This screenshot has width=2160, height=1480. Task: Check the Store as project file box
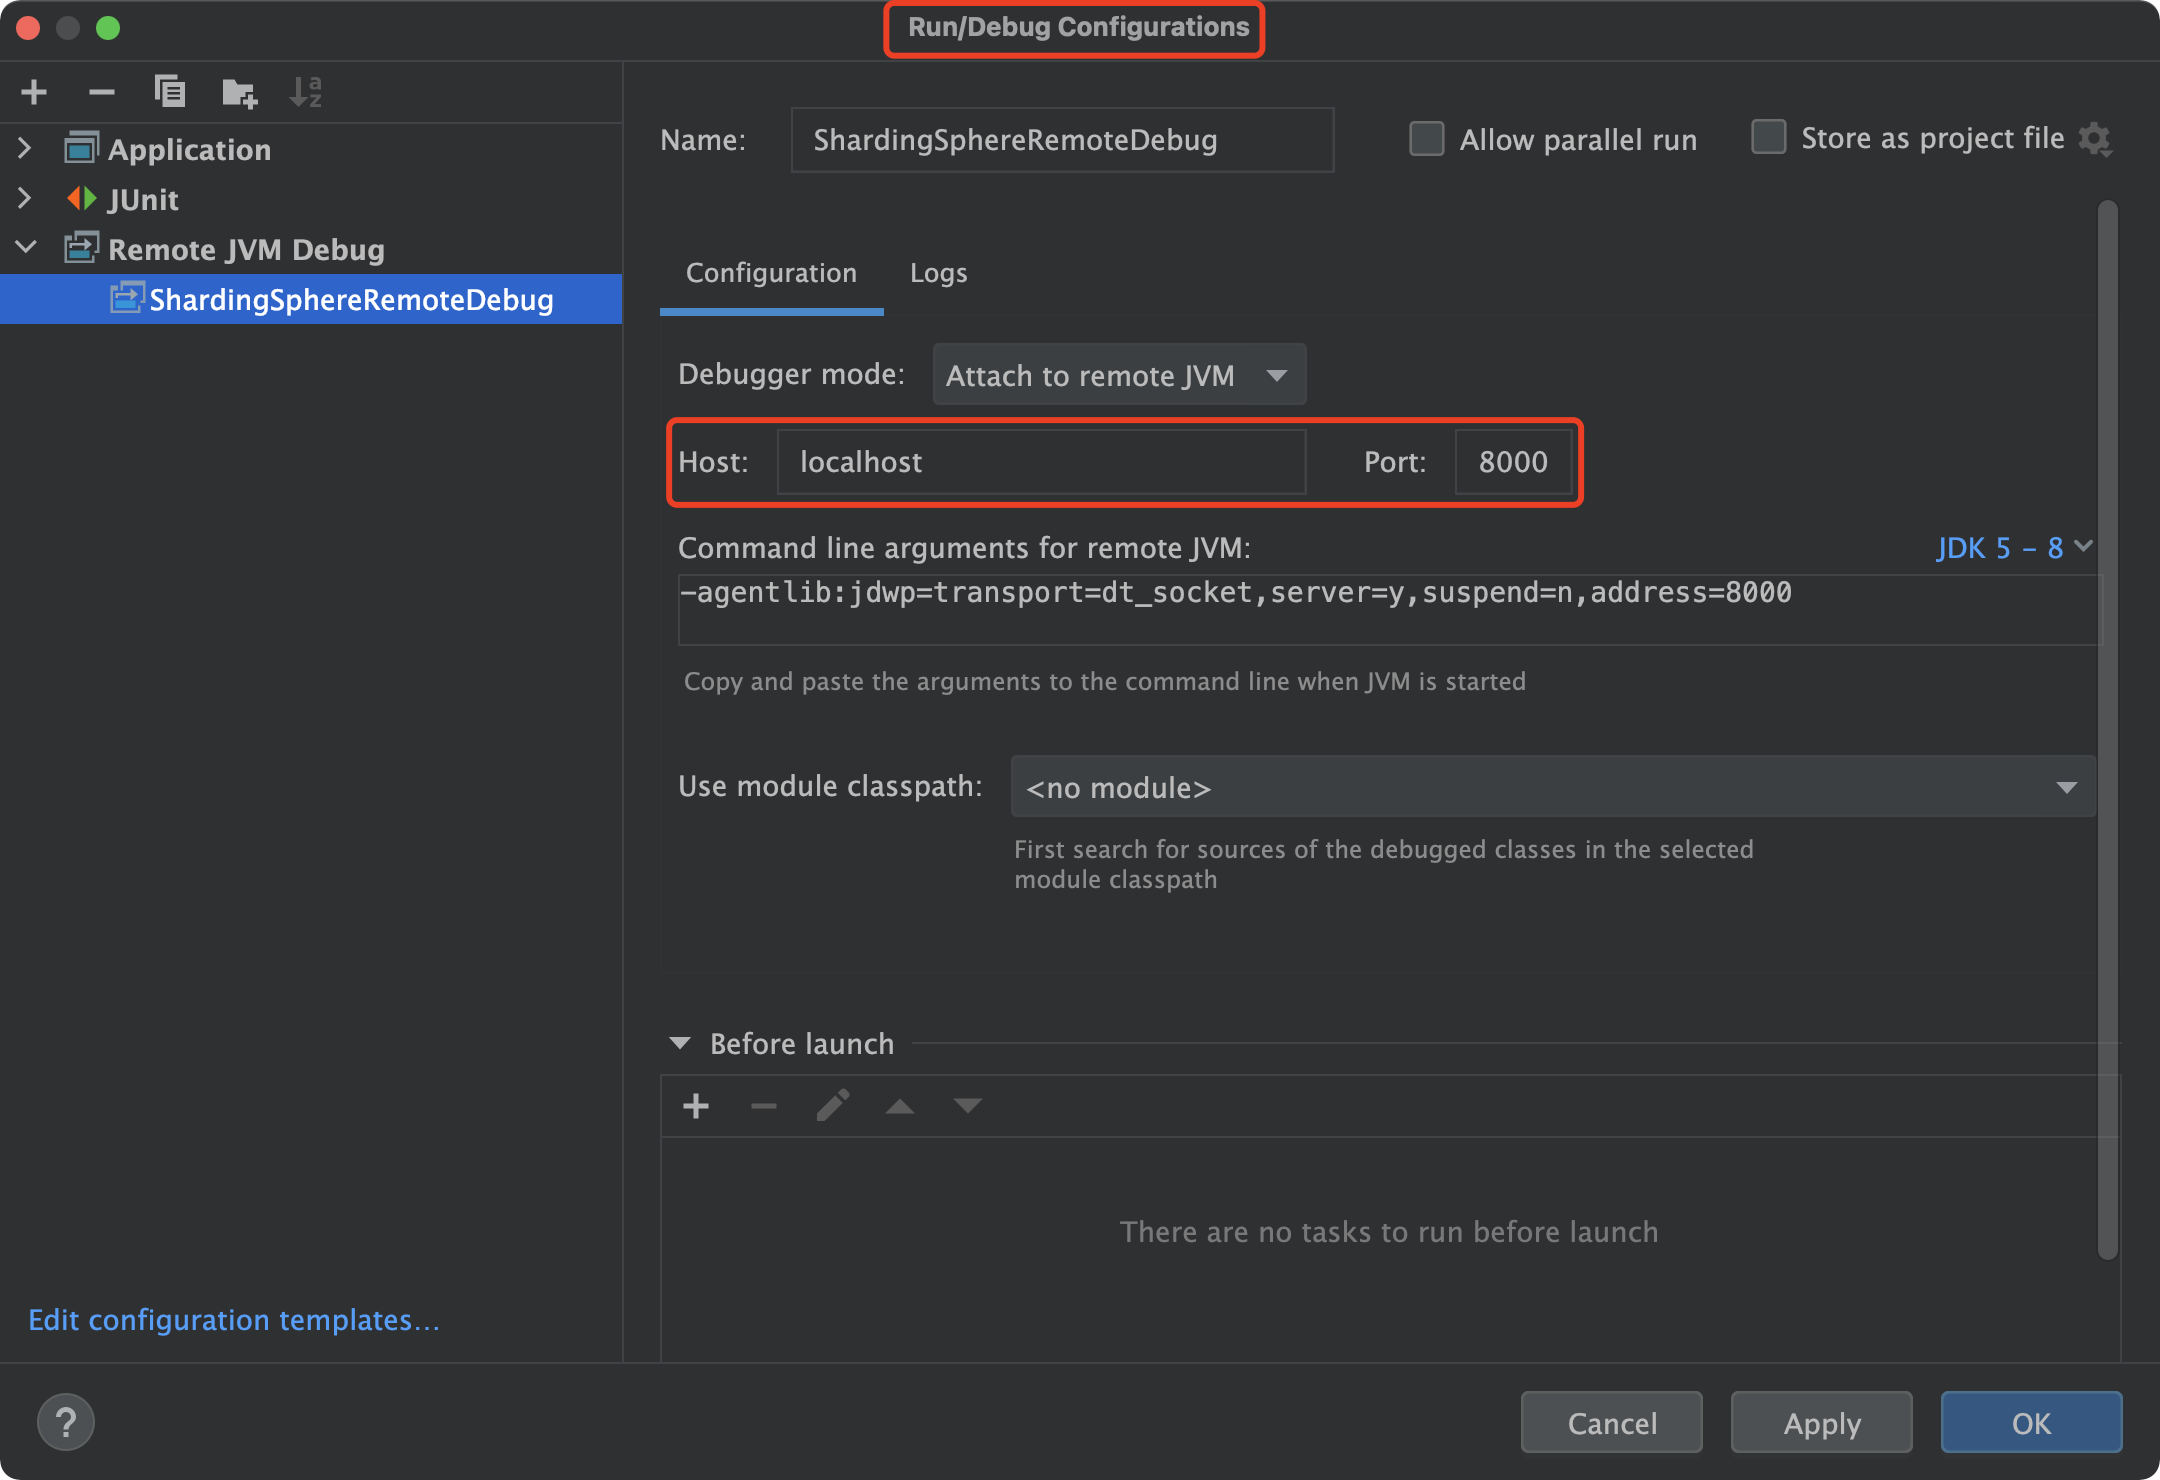coord(1768,137)
